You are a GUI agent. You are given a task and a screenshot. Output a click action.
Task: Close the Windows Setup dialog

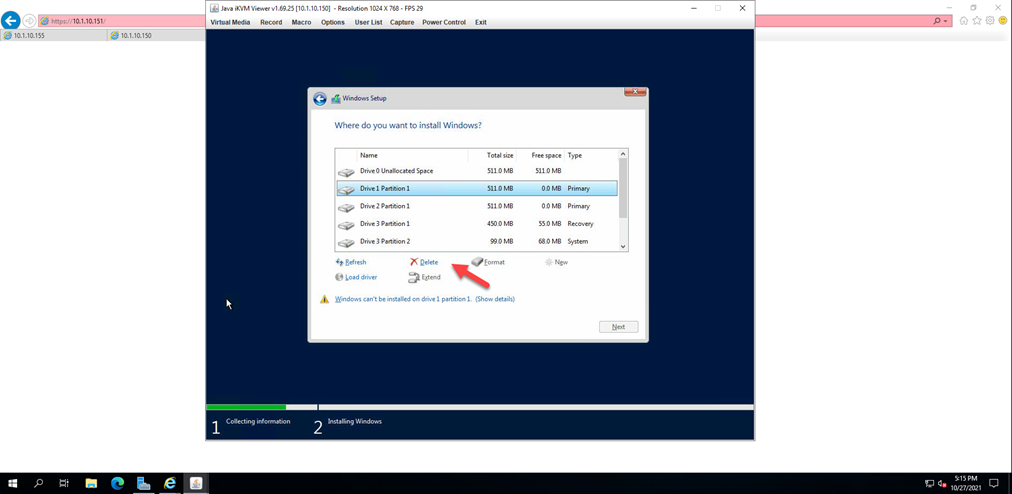(636, 92)
